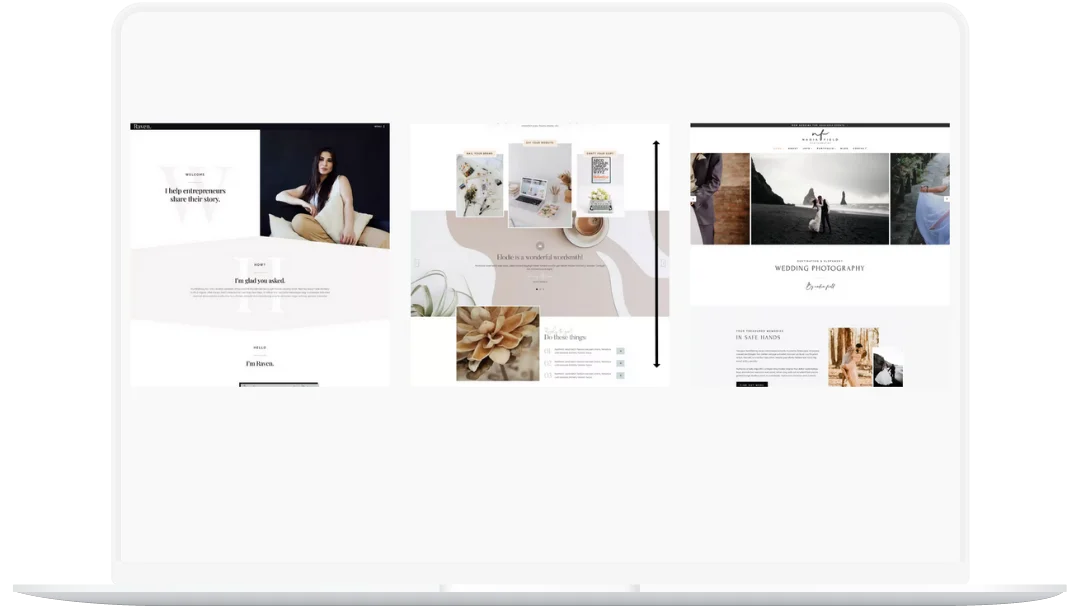Click the arrow button for step 01

621,351
